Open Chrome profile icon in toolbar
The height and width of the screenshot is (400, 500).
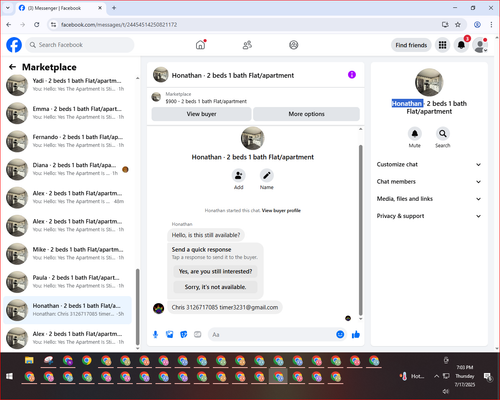click(477, 25)
